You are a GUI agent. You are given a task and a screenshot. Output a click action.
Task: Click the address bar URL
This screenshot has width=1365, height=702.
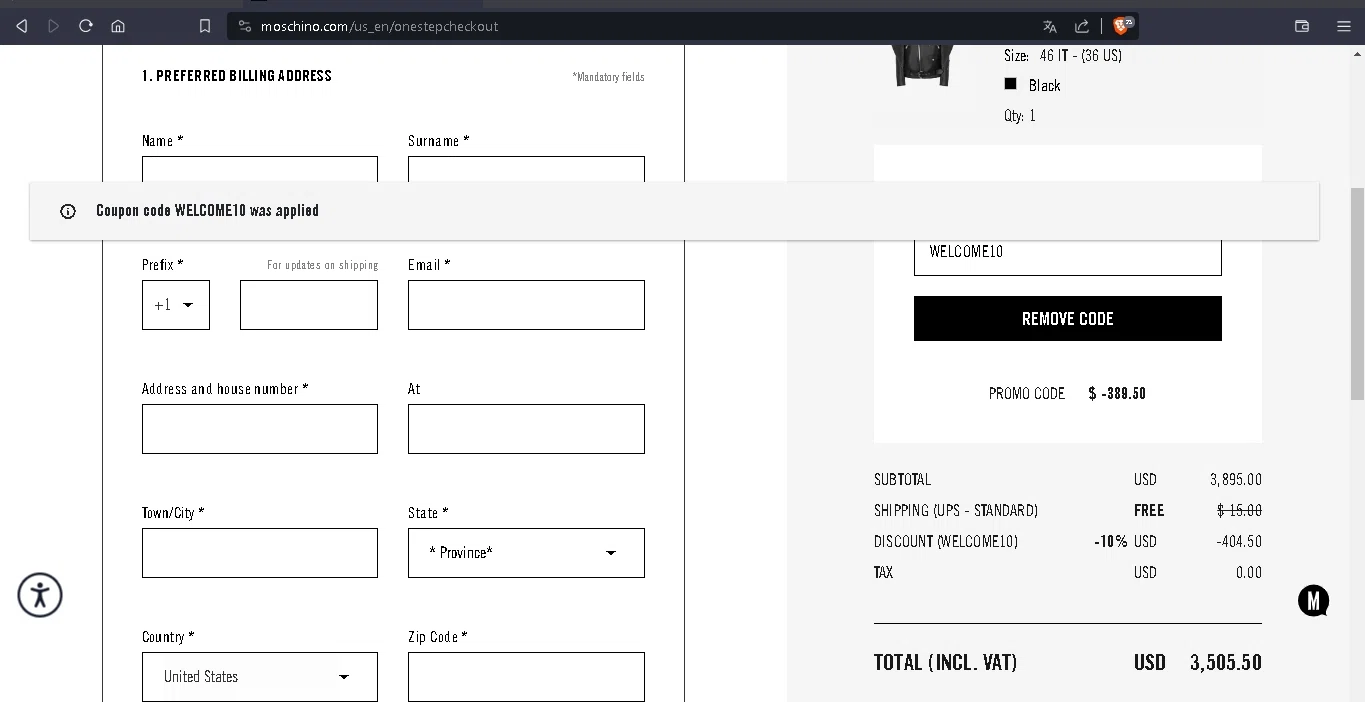pyautogui.click(x=379, y=26)
